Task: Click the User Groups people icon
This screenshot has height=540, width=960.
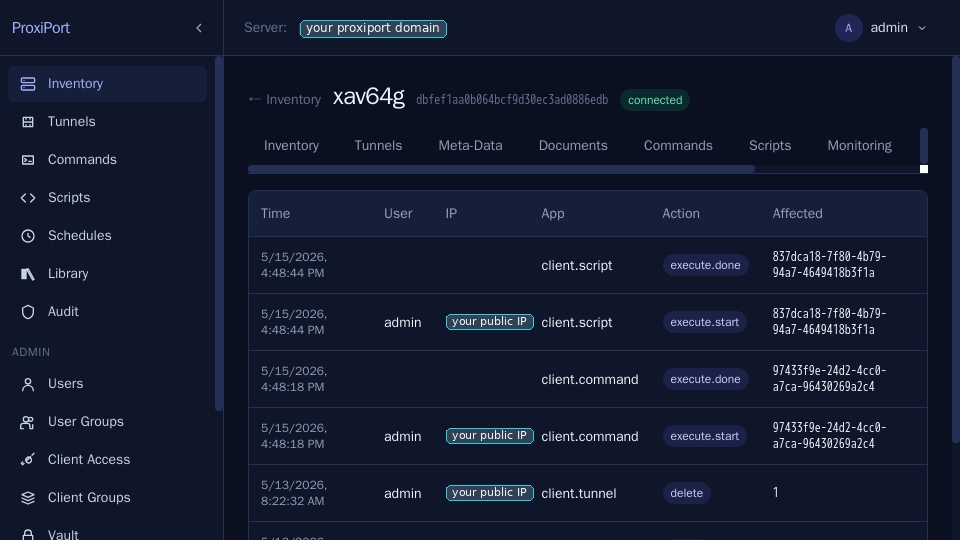Action: click(28, 422)
